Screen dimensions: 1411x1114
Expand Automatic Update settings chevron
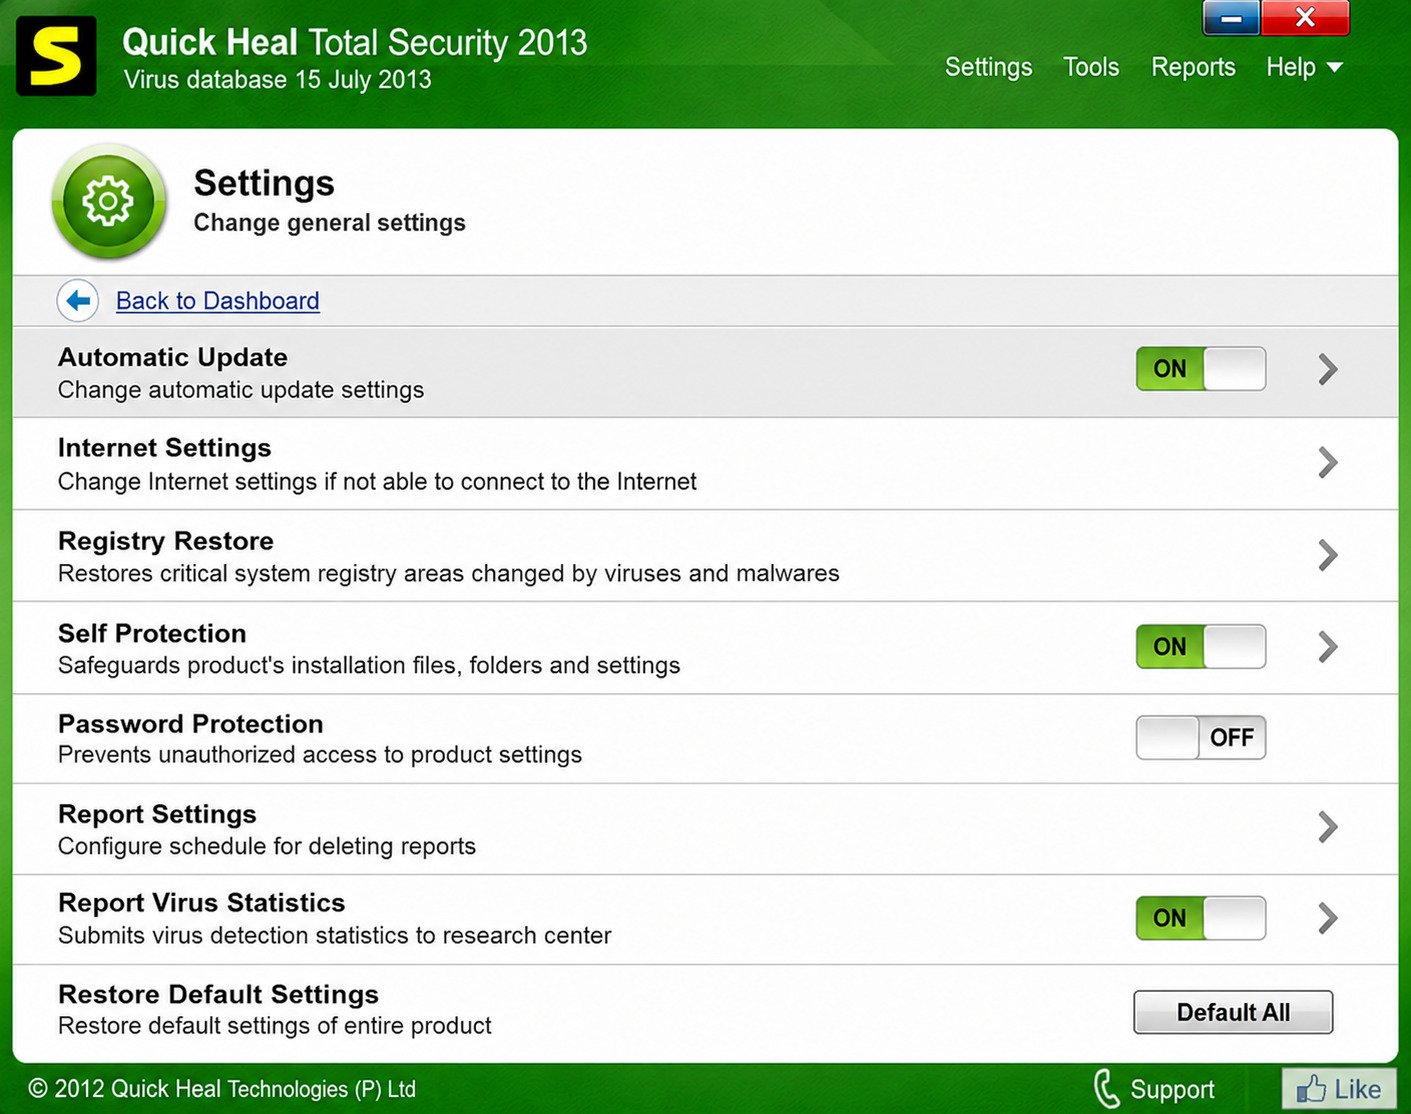(1328, 369)
